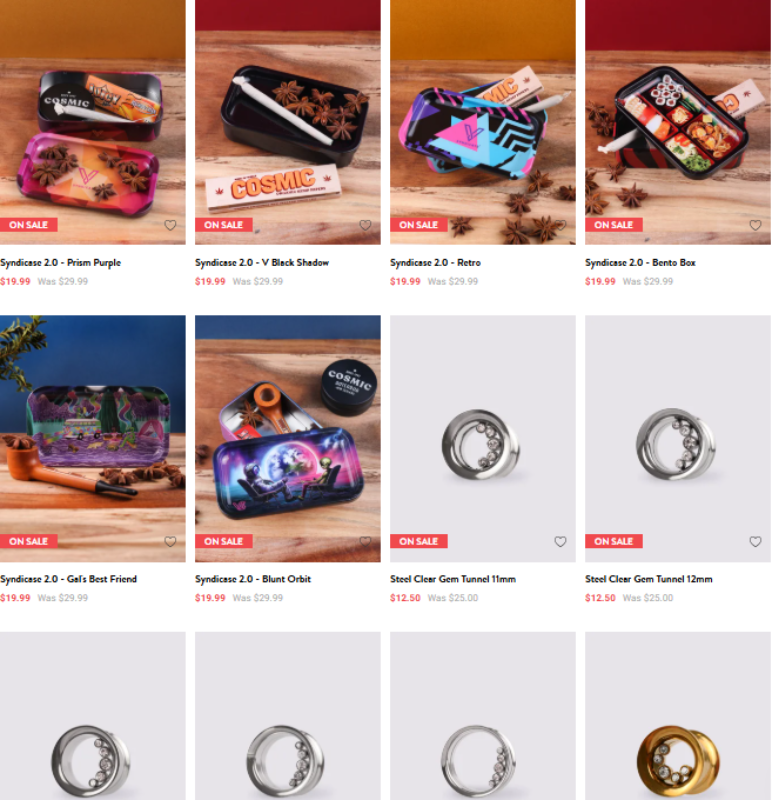772x800 pixels.
Task: Click ON SALE badge on 12mm tunnel
Action: (x=613, y=541)
